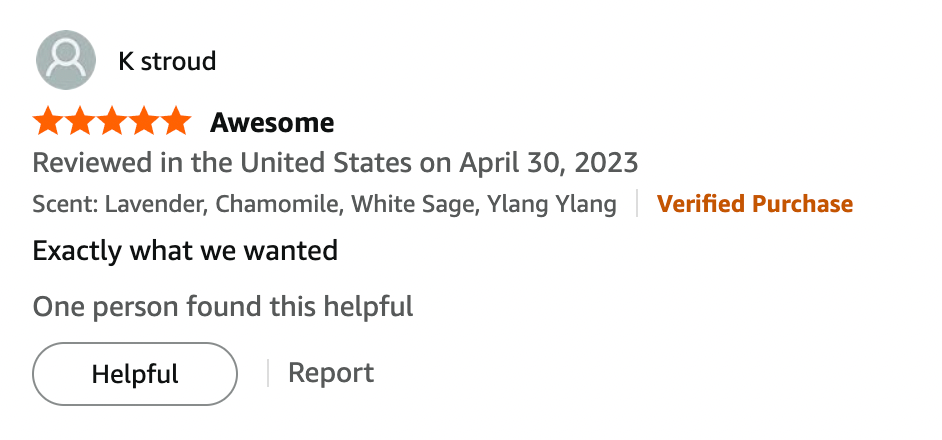
Task: Click the Scent label before Lavender
Action: pyautogui.click(x=65, y=205)
